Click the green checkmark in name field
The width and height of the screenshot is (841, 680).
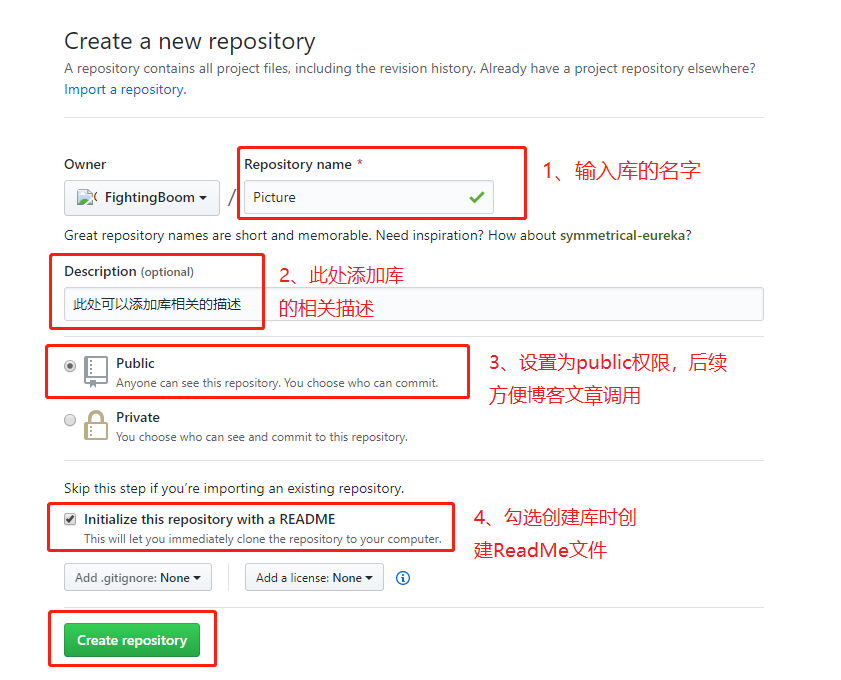pyautogui.click(x=477, y=197)
